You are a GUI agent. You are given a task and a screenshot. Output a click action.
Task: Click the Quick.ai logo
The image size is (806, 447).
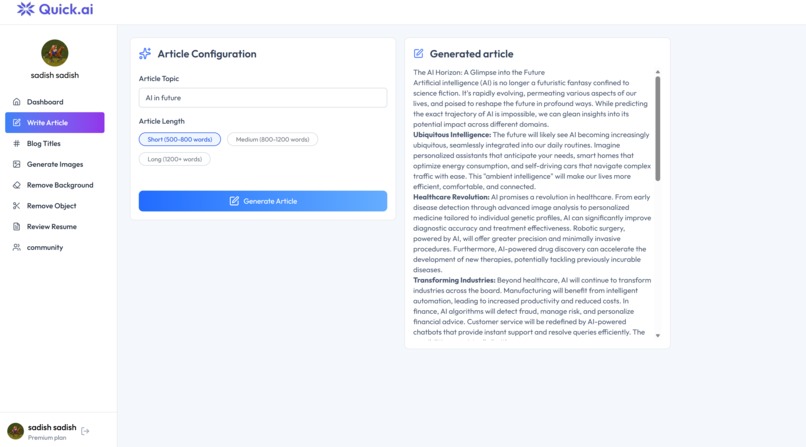click(x=55, y=9)
